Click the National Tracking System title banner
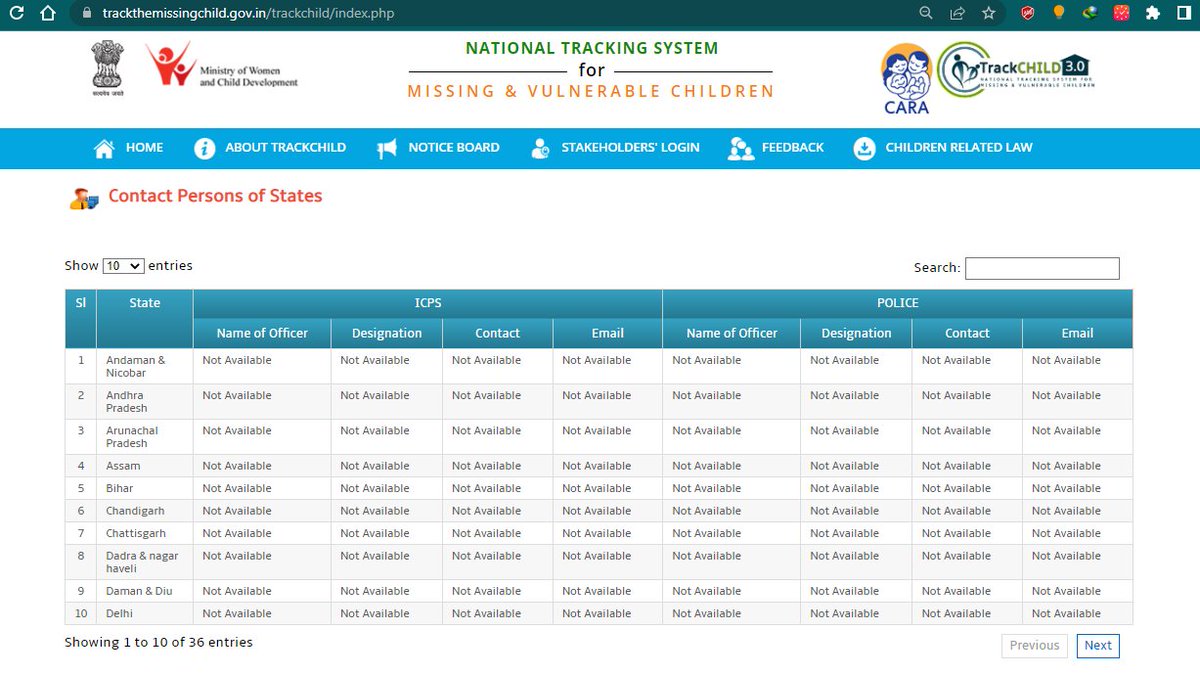This screenshot has height=675, width=1200. tap(591, 70)
